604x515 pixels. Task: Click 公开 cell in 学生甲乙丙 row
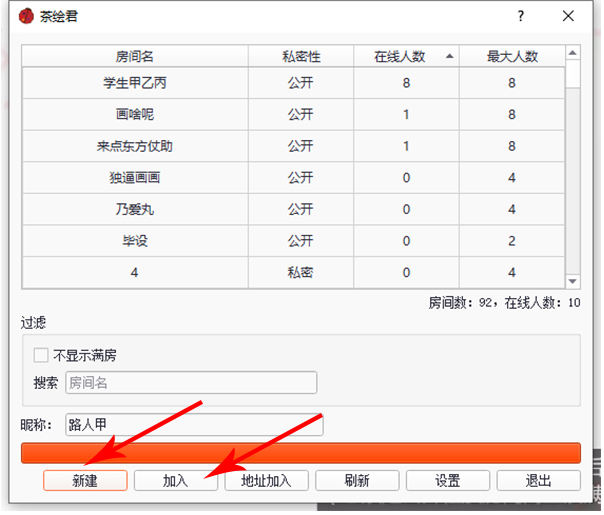[x=301, y=83]
